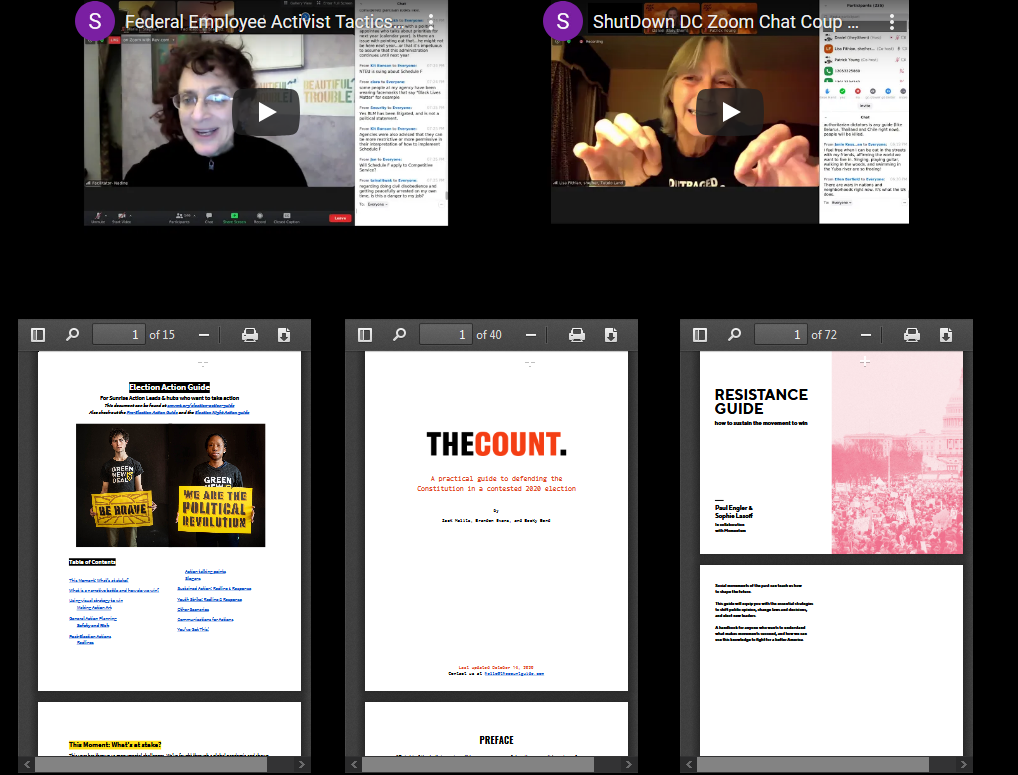This screenshot has height=775, width=1018.
Task: Click horizontal scrollbar thumb of The Count PDF
Action: [x=479, y=765]
